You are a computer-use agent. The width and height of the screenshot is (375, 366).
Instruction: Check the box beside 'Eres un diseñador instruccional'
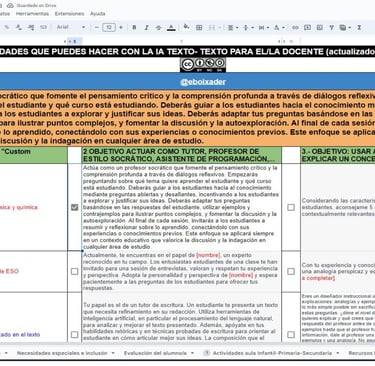pyautogui.click(x=291, y=334)
